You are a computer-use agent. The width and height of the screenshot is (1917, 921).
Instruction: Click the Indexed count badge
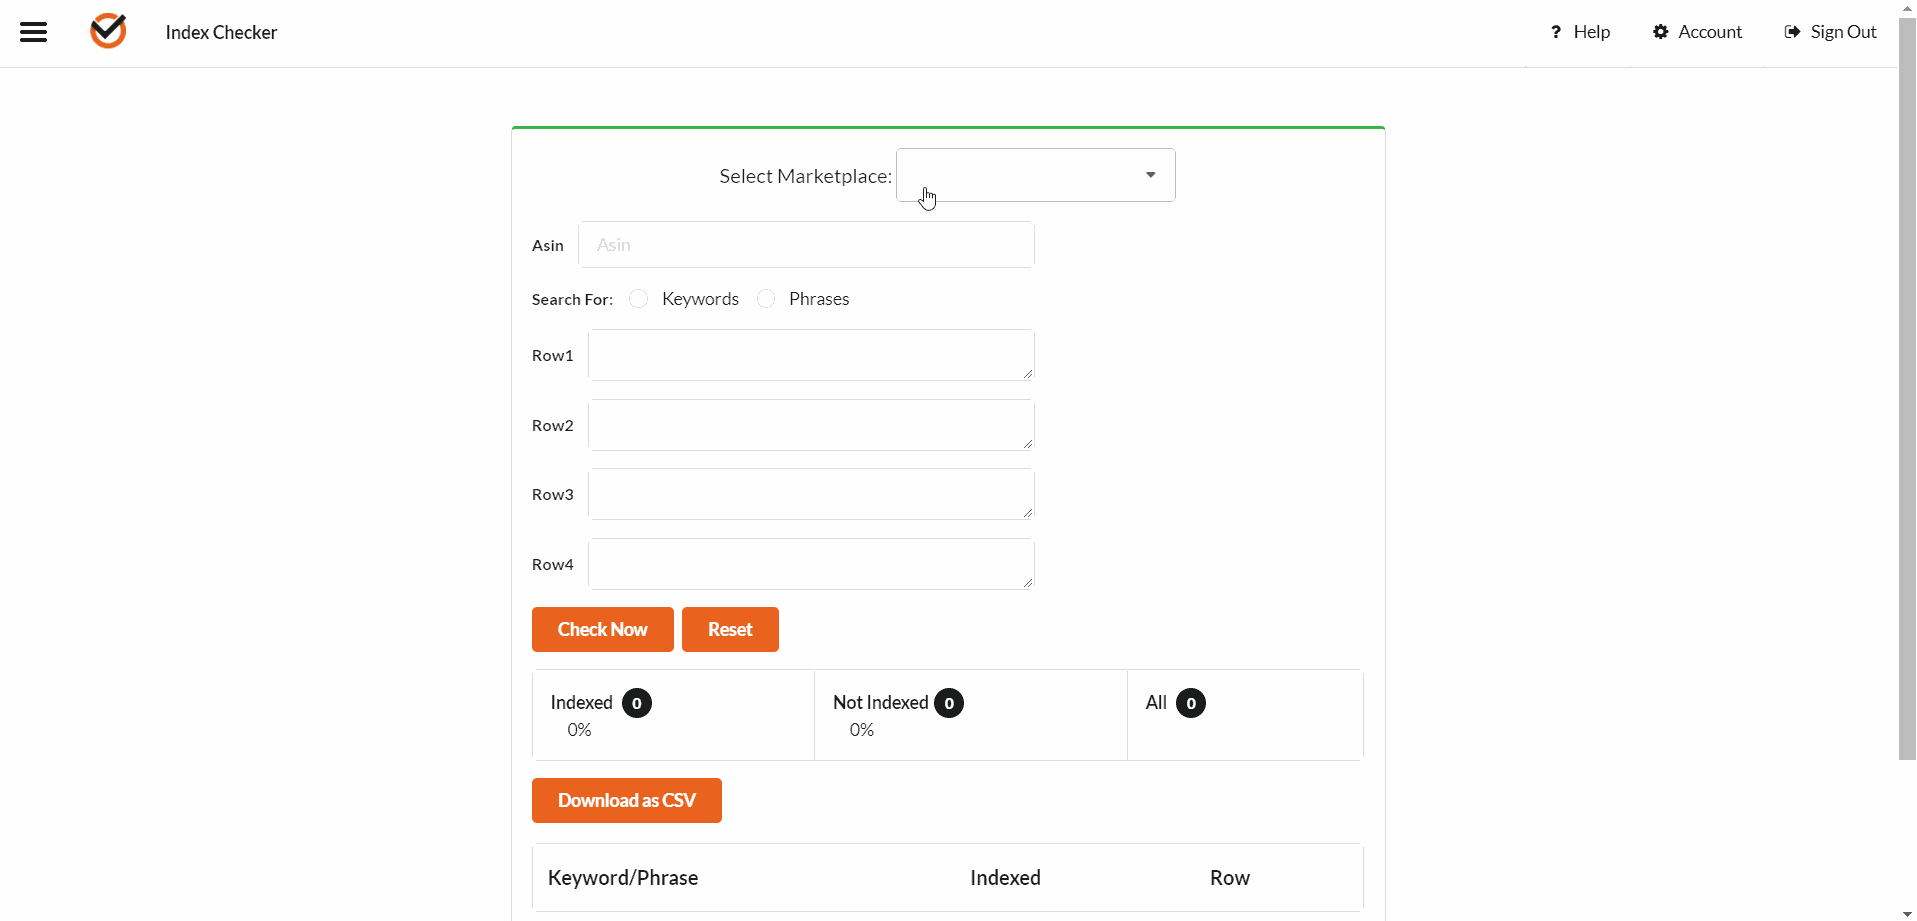pyautogui.click(x=637, y=703)
